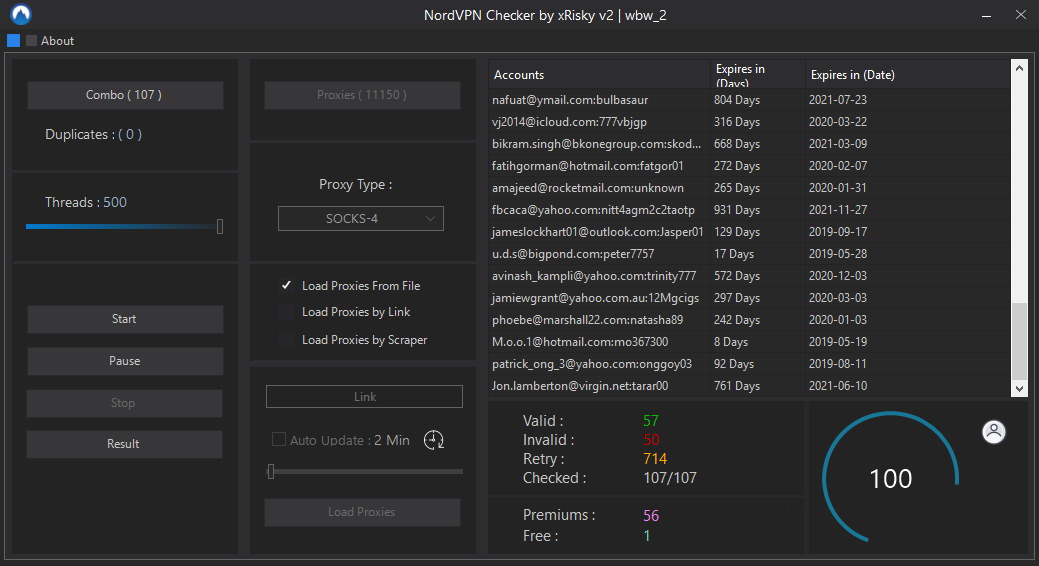This screenshot has width=1039, height=566.
Task: Open the user profile icon near the gauge
Action: click(x=994, y=432)
